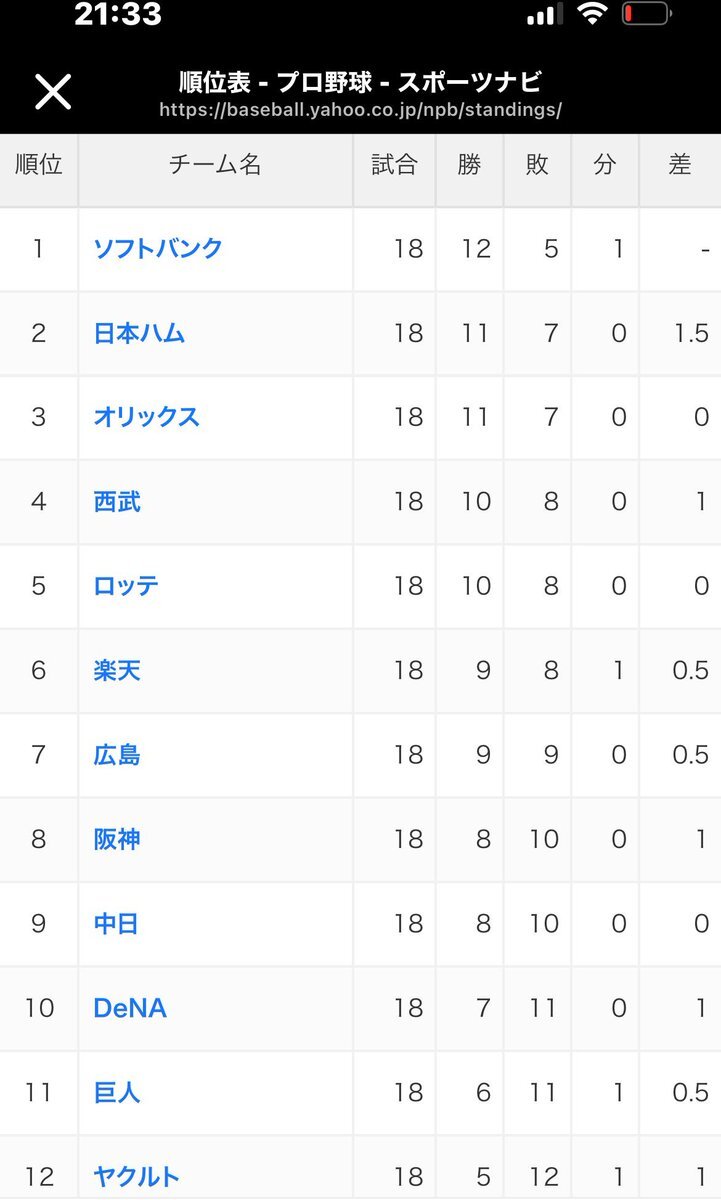721x1200 pixels.
Task: Tap the チーム名 column header
Action: [215, 165]
